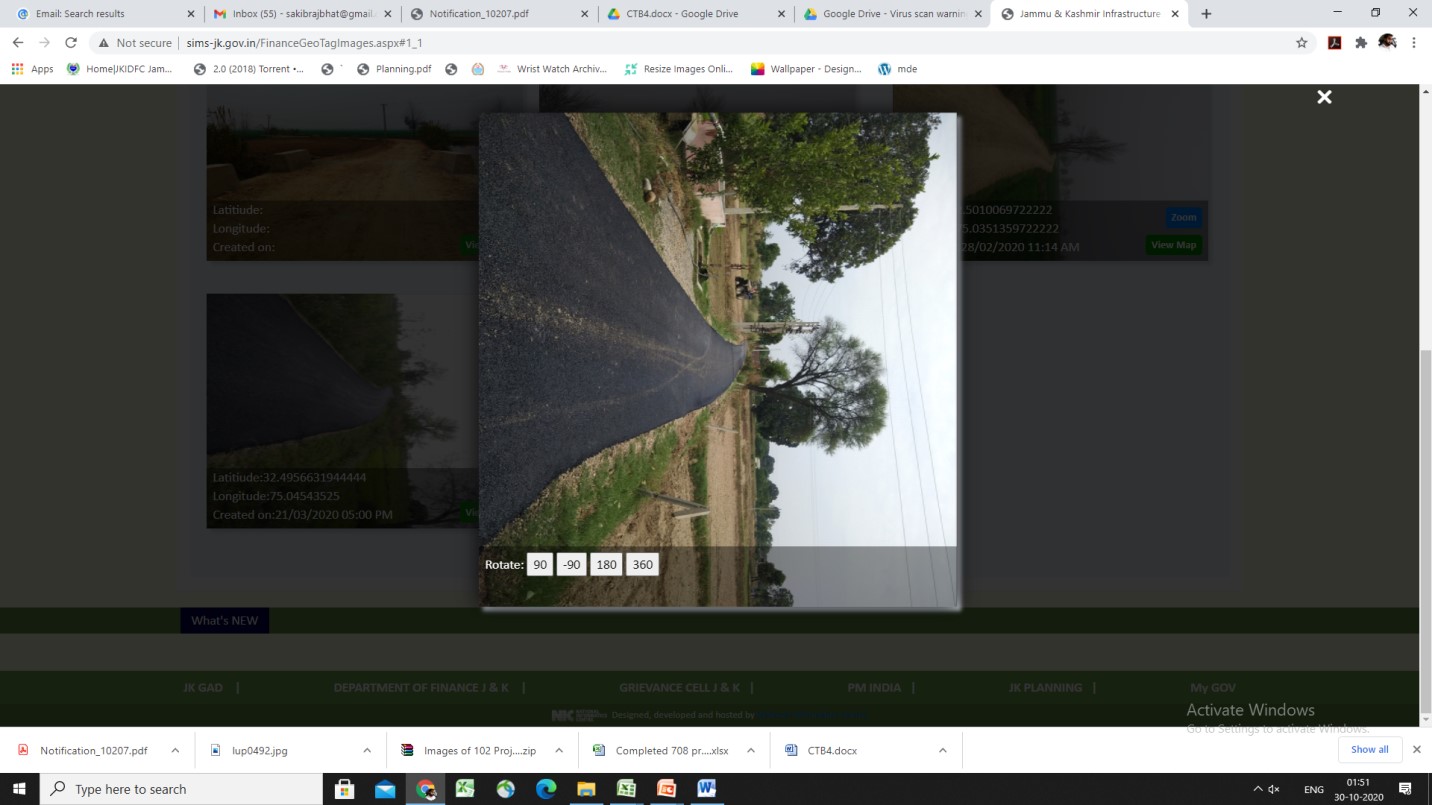Image resolution: width=1432 pixels, height=805 pixels.
Task: Reload the current page
Action: 71,43
